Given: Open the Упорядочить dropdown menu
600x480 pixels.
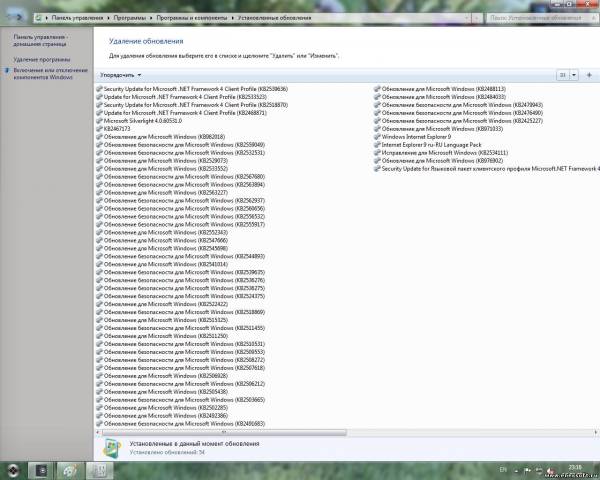Looking at the screenshot, I should [121, 75].
